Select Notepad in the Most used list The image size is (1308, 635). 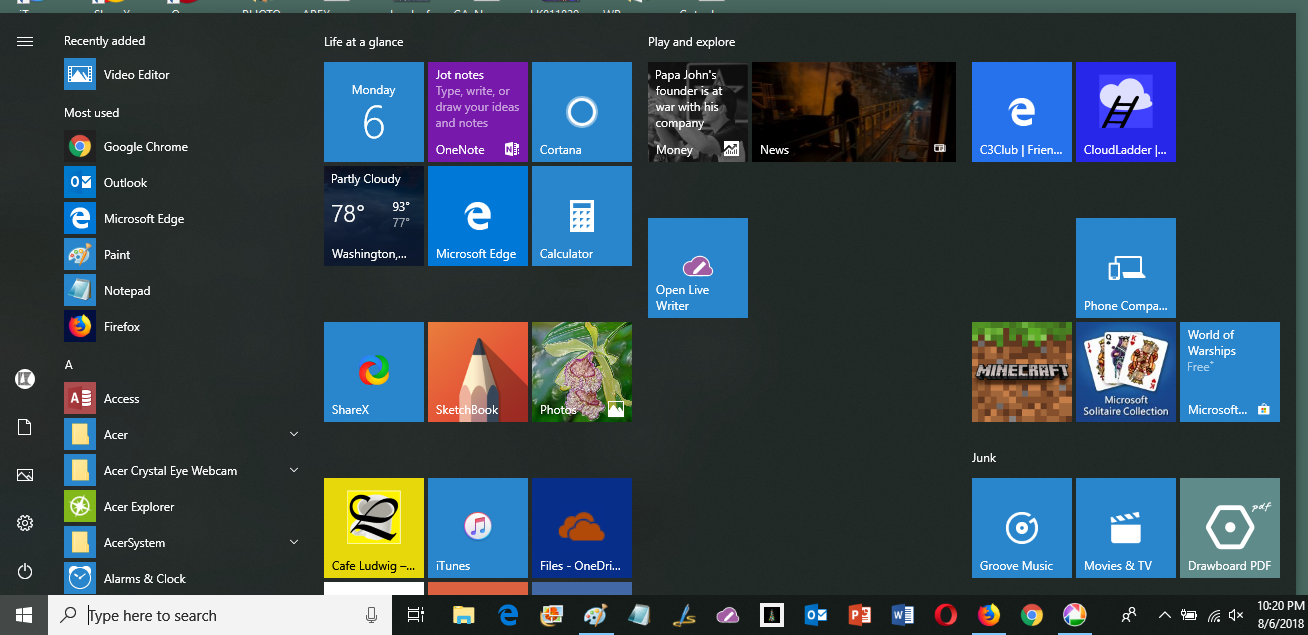point(126,291)
